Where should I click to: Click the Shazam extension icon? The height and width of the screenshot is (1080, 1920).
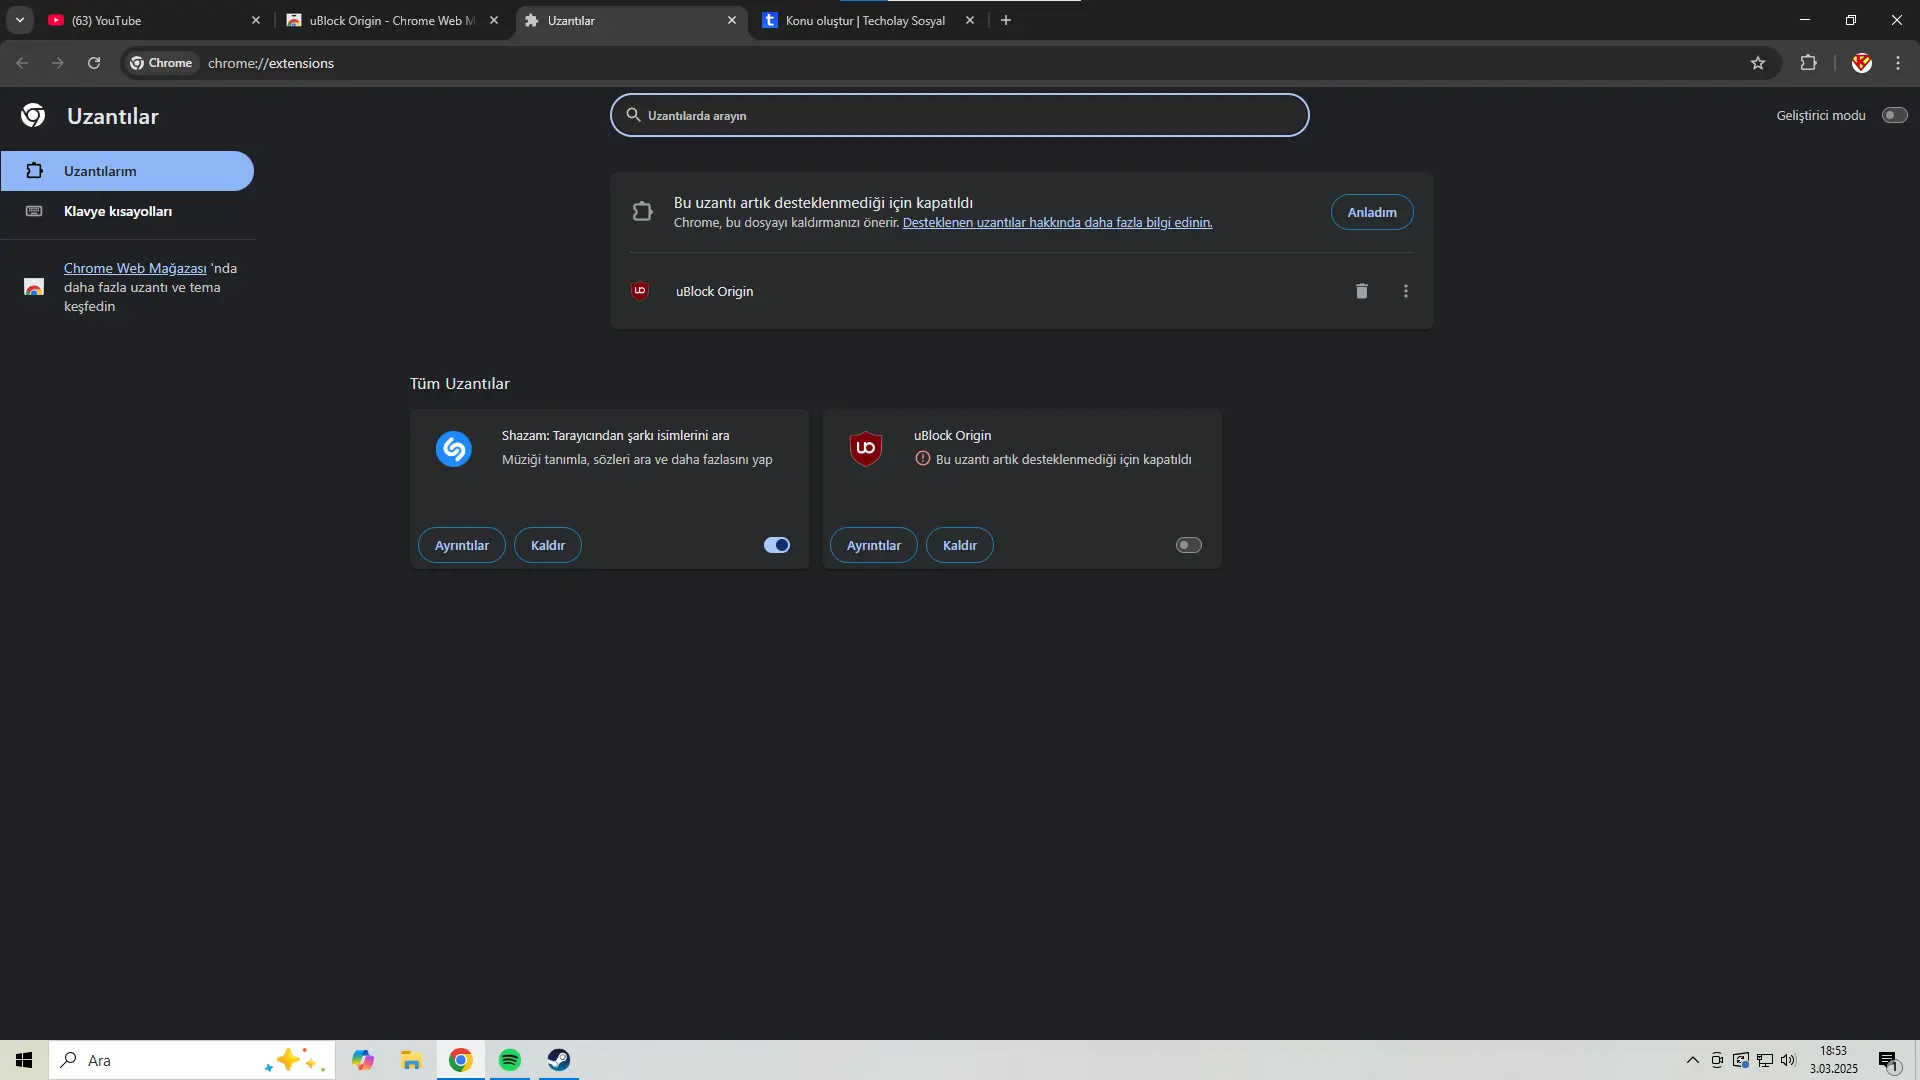(x=453, y=449)
